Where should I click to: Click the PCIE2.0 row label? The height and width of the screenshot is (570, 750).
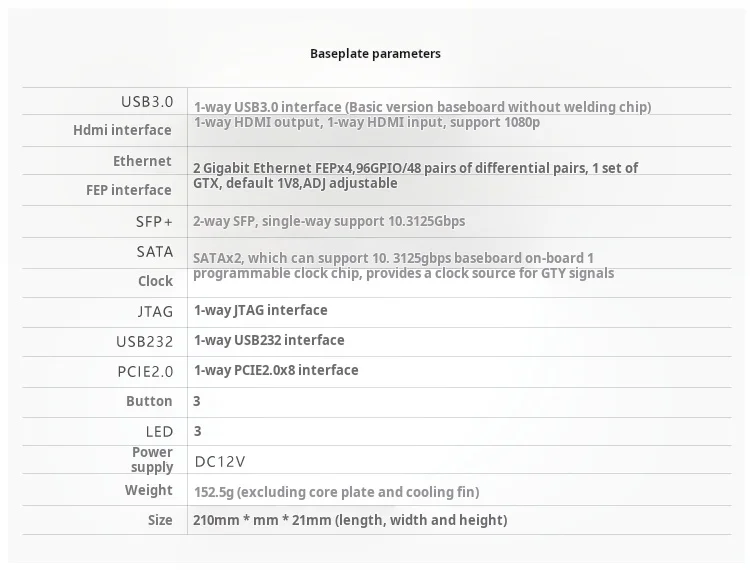(145, 371)
